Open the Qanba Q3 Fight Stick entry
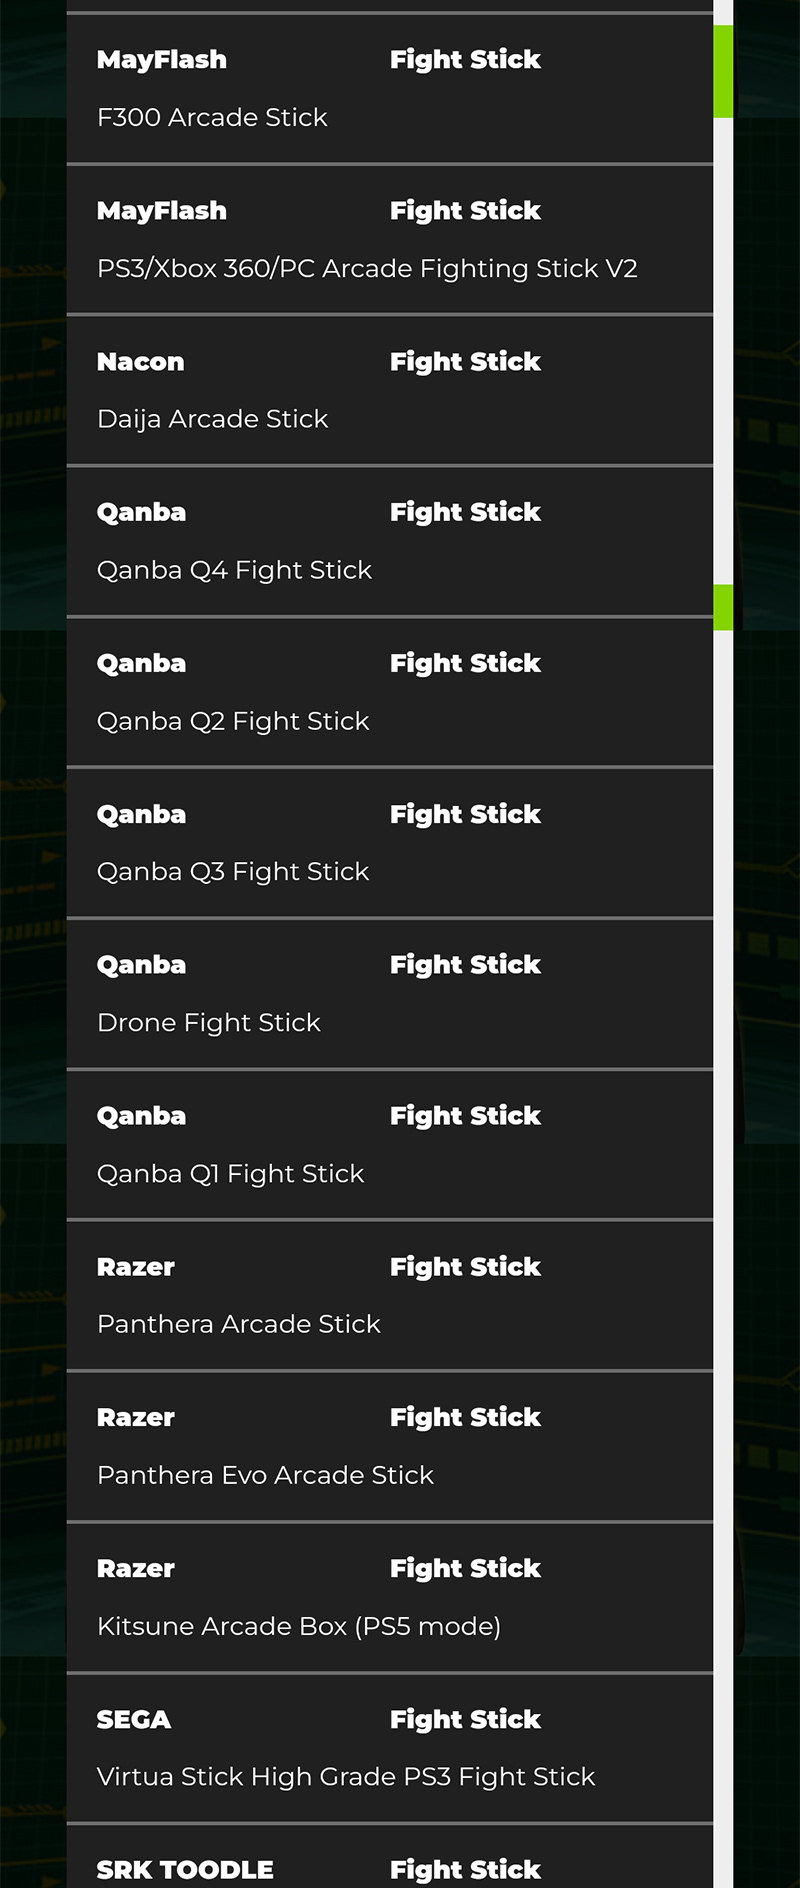800x1888 pixels. pyautogui.click(x=233, y=872)
